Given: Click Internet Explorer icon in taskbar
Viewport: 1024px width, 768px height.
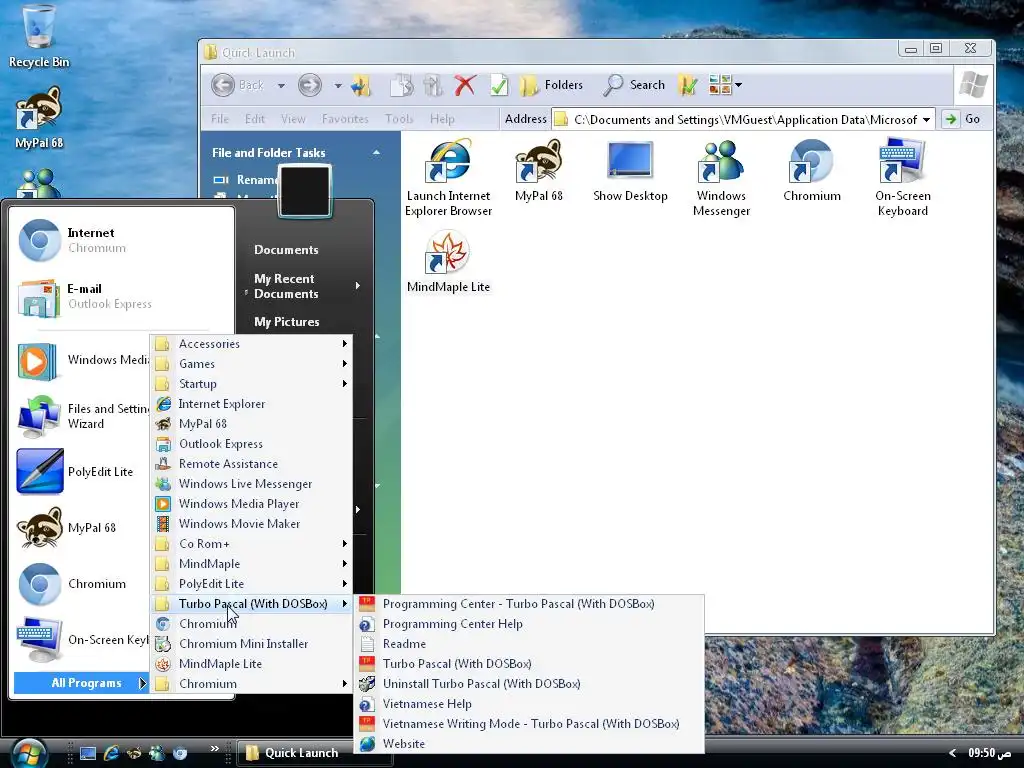Looking at the screenshot, I should pyautogui.click(x=111, y=753).
